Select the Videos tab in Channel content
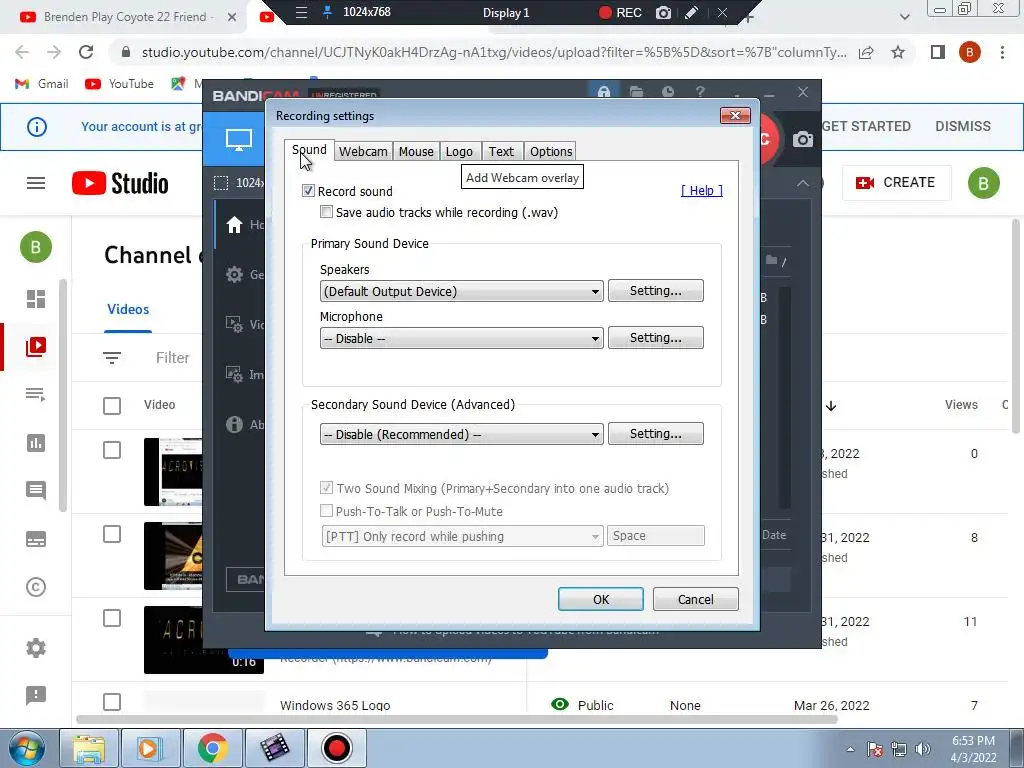Screen dimensions: 1024x768 point(128,310)
